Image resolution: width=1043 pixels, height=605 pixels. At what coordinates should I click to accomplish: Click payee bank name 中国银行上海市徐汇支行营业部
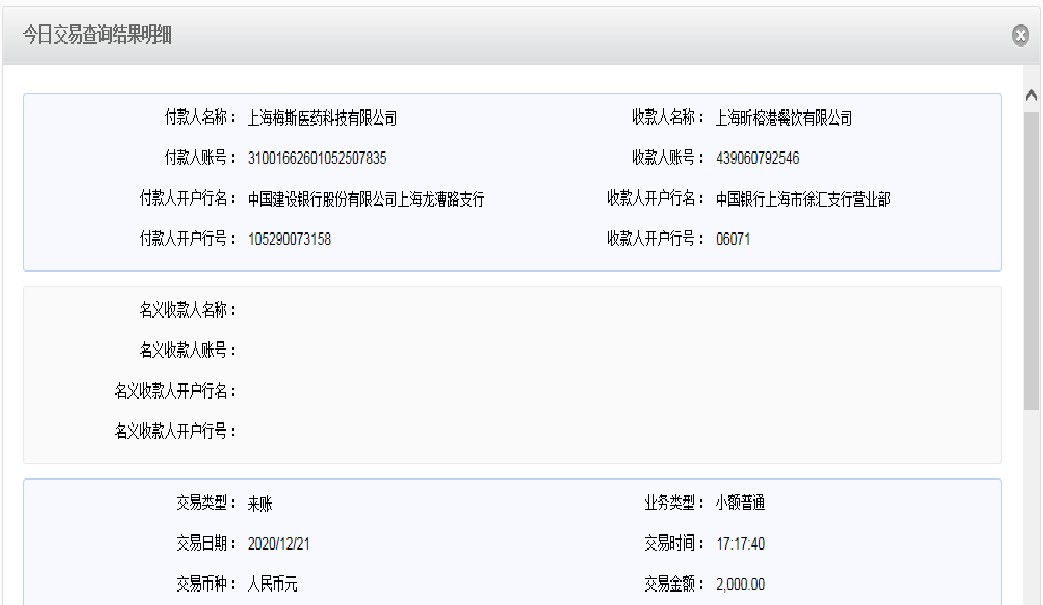point(803,199)
